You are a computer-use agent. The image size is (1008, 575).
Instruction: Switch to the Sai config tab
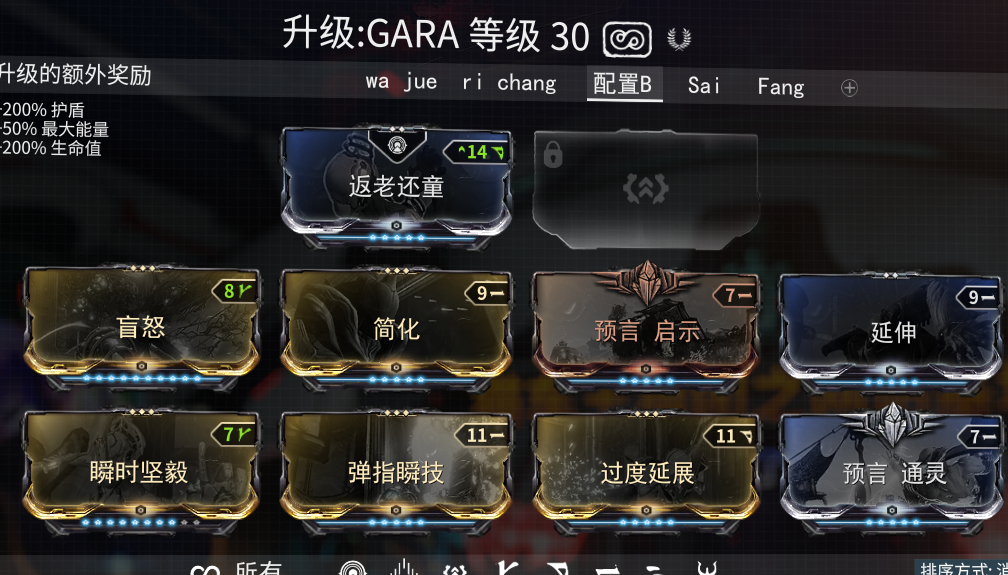704,85
